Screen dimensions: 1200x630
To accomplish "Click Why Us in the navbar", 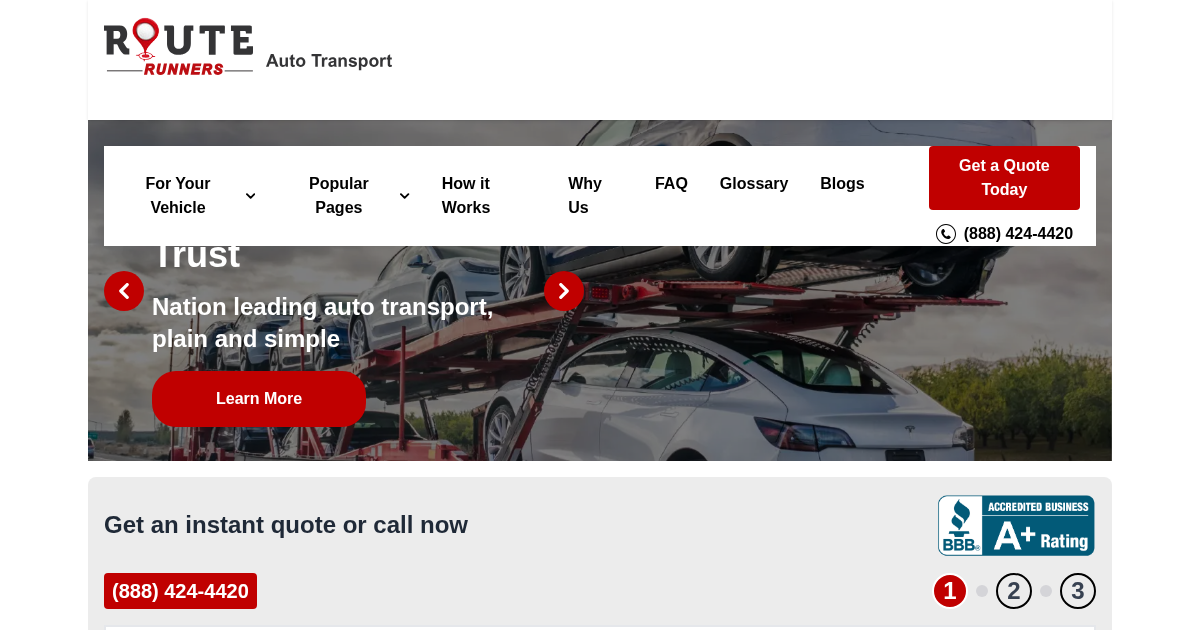I will (x=584, y=196).
